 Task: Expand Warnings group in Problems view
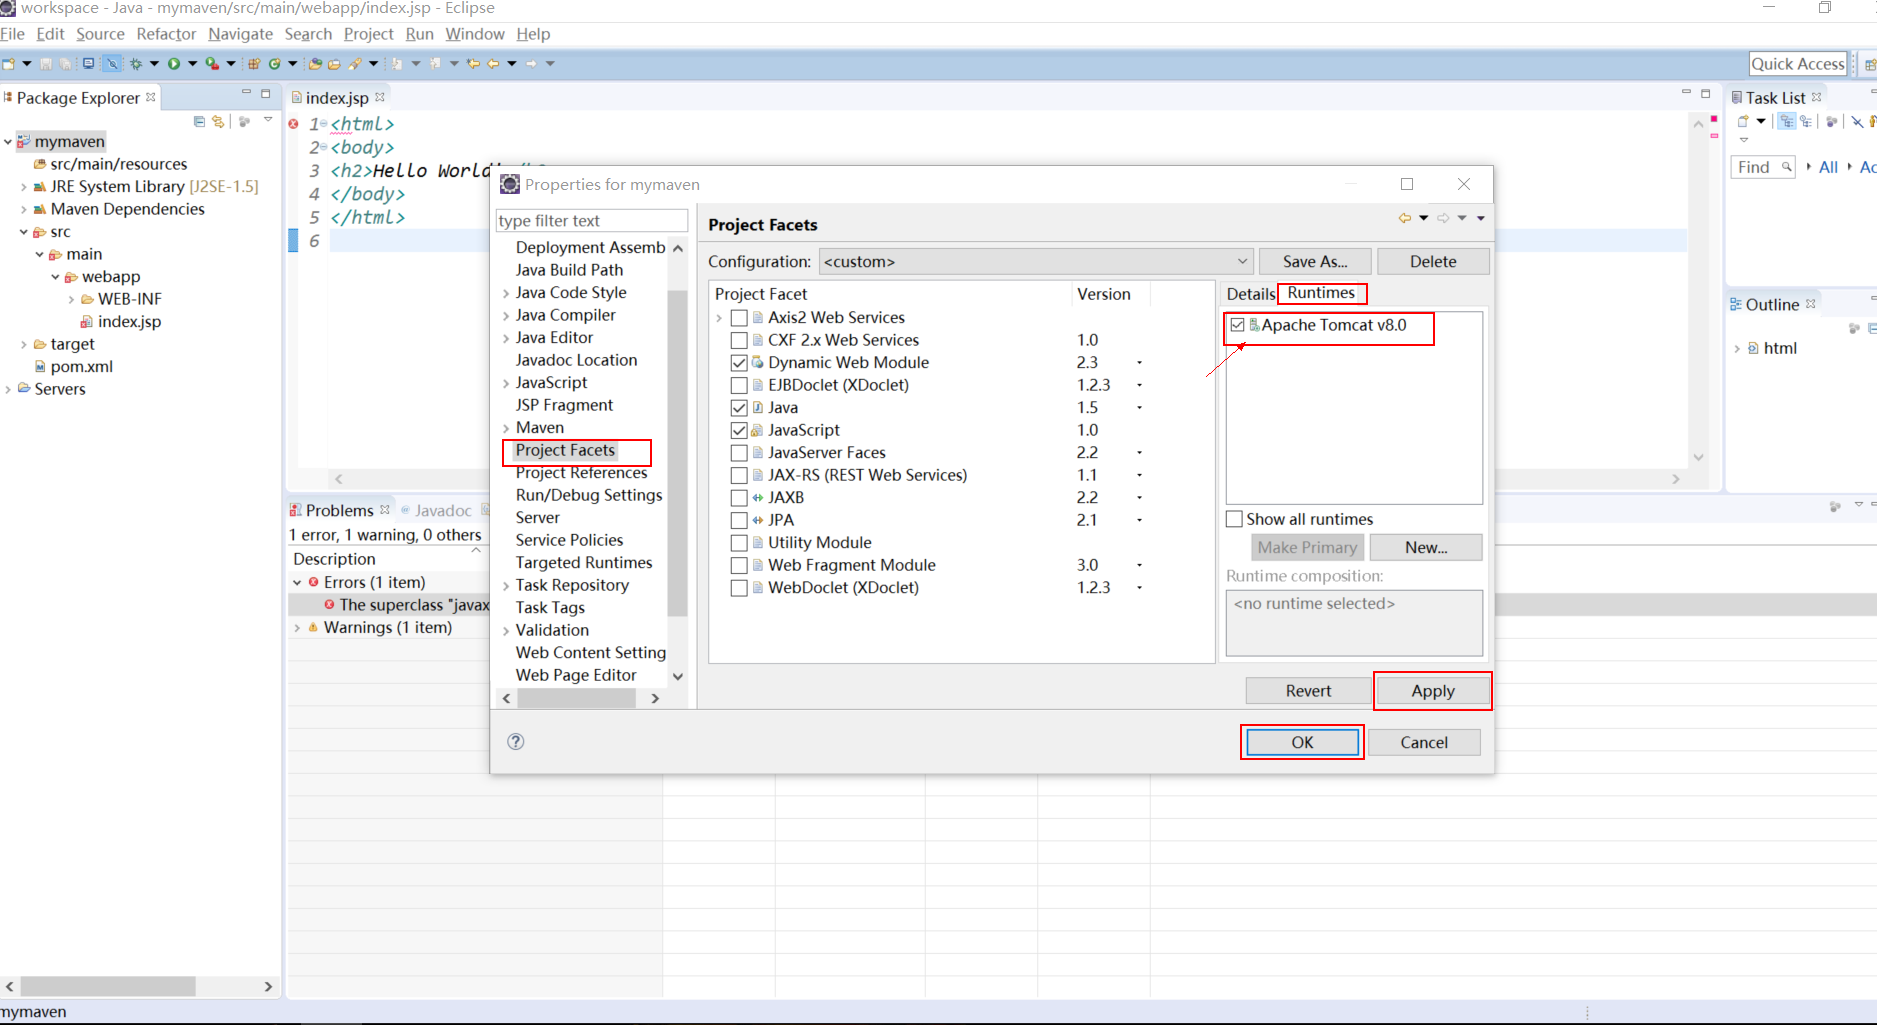tap(297, 628)
